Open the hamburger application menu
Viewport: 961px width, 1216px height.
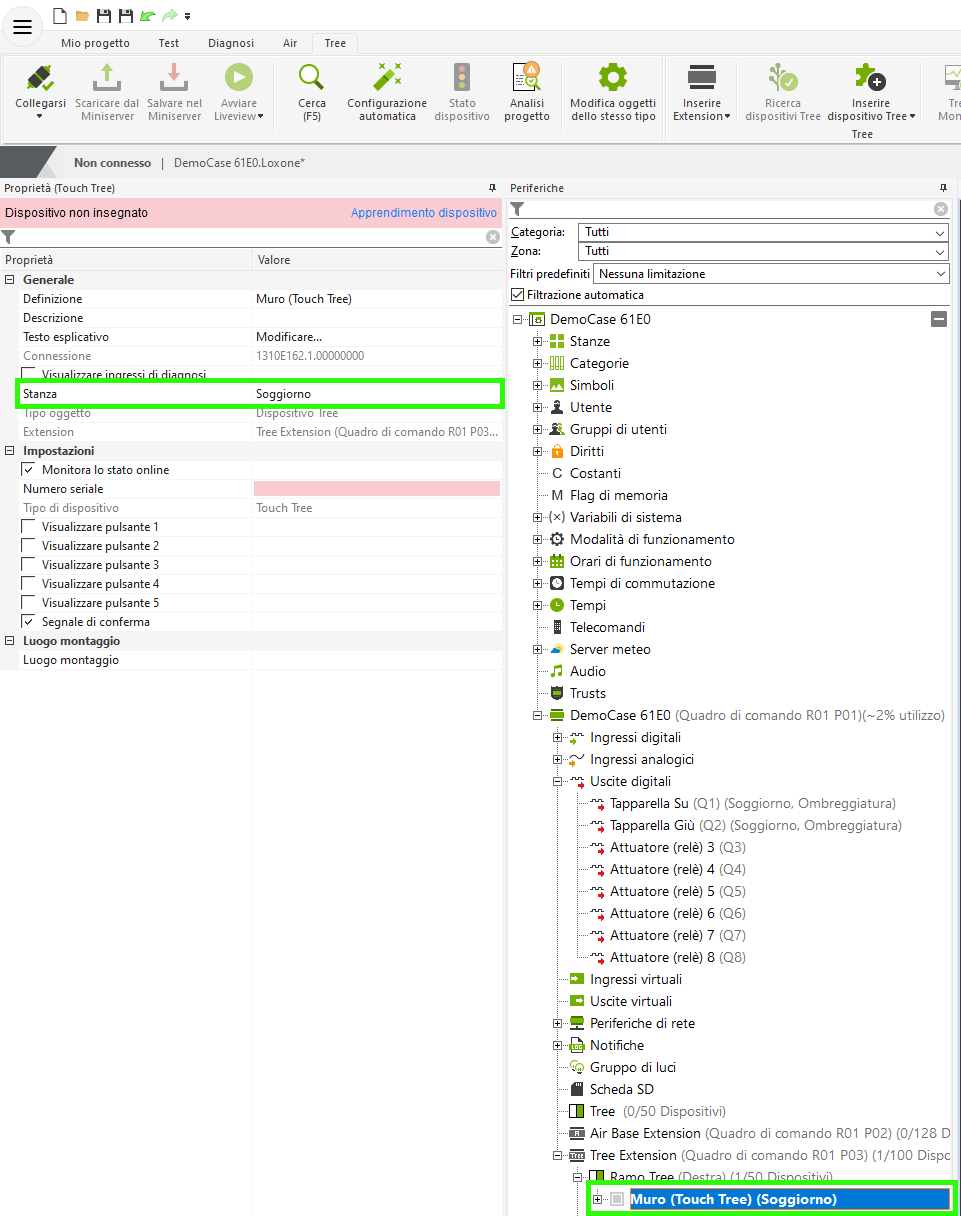click(x=22, y=27)
